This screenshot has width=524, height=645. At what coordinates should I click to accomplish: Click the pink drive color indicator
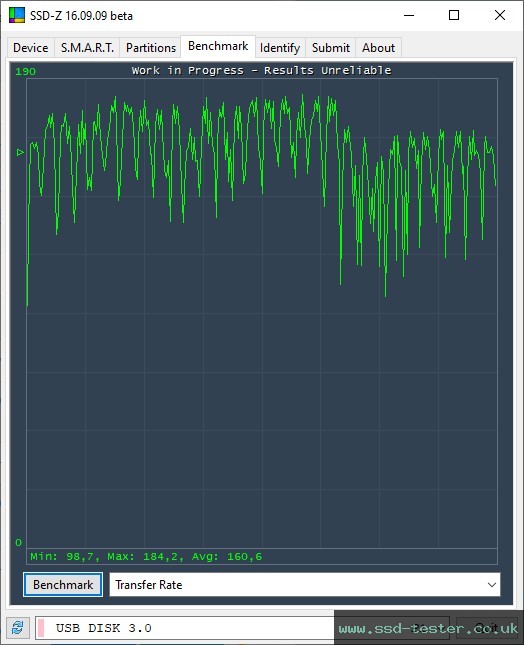click(x=41, y=628)
